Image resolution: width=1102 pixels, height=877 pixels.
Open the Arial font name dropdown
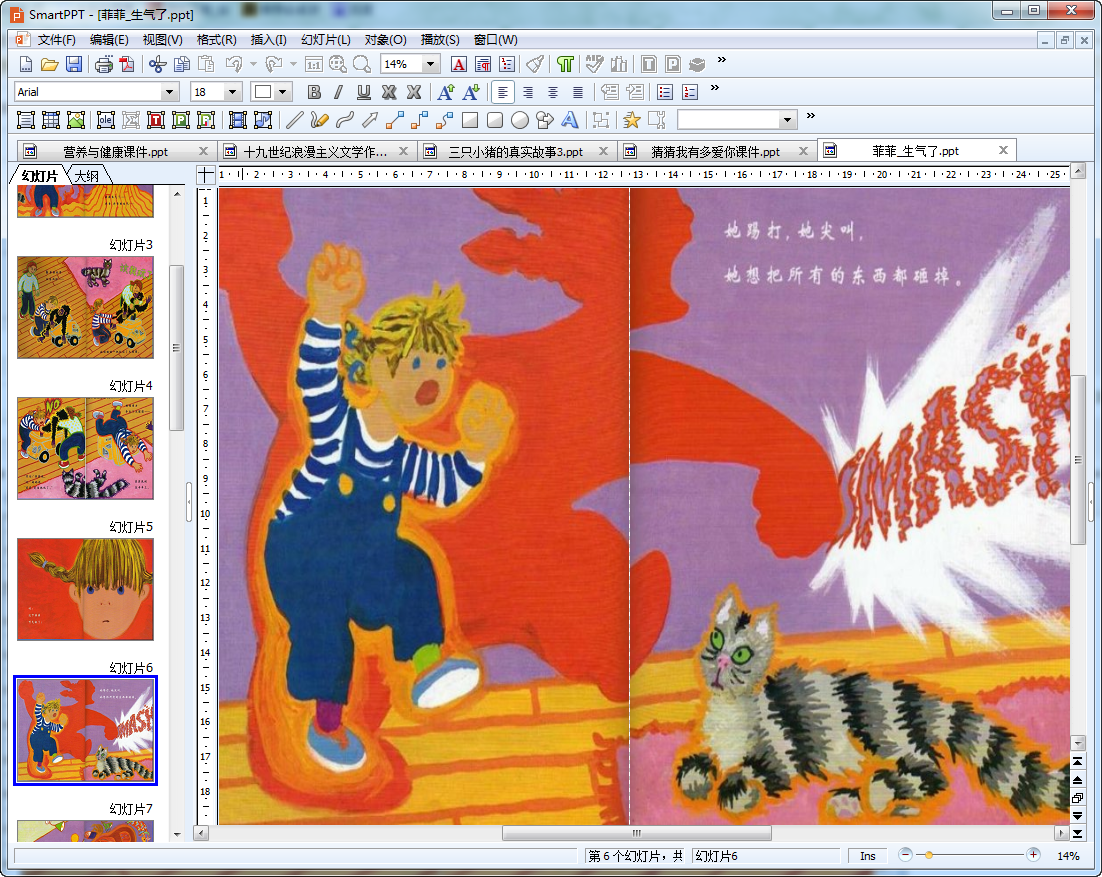point(169,92)
